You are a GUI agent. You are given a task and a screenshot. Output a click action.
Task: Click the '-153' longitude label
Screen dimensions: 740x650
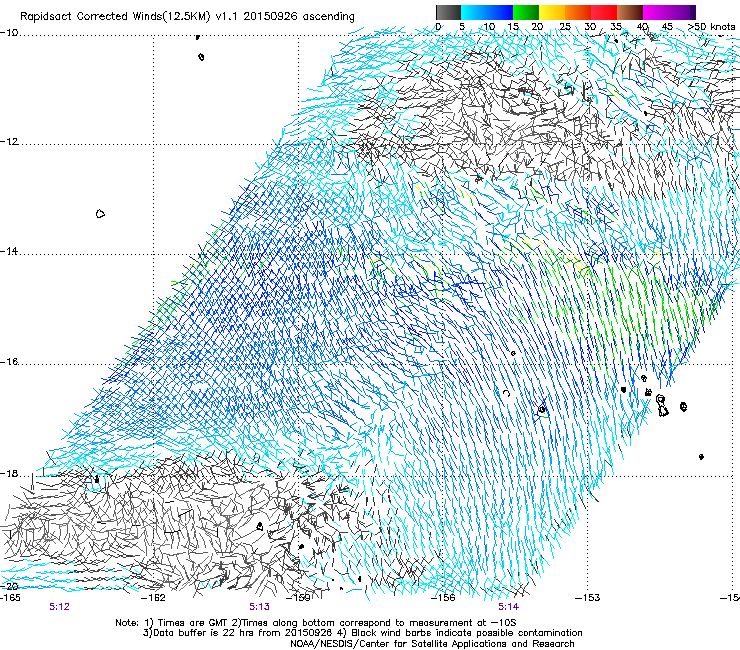click(588, 598)
